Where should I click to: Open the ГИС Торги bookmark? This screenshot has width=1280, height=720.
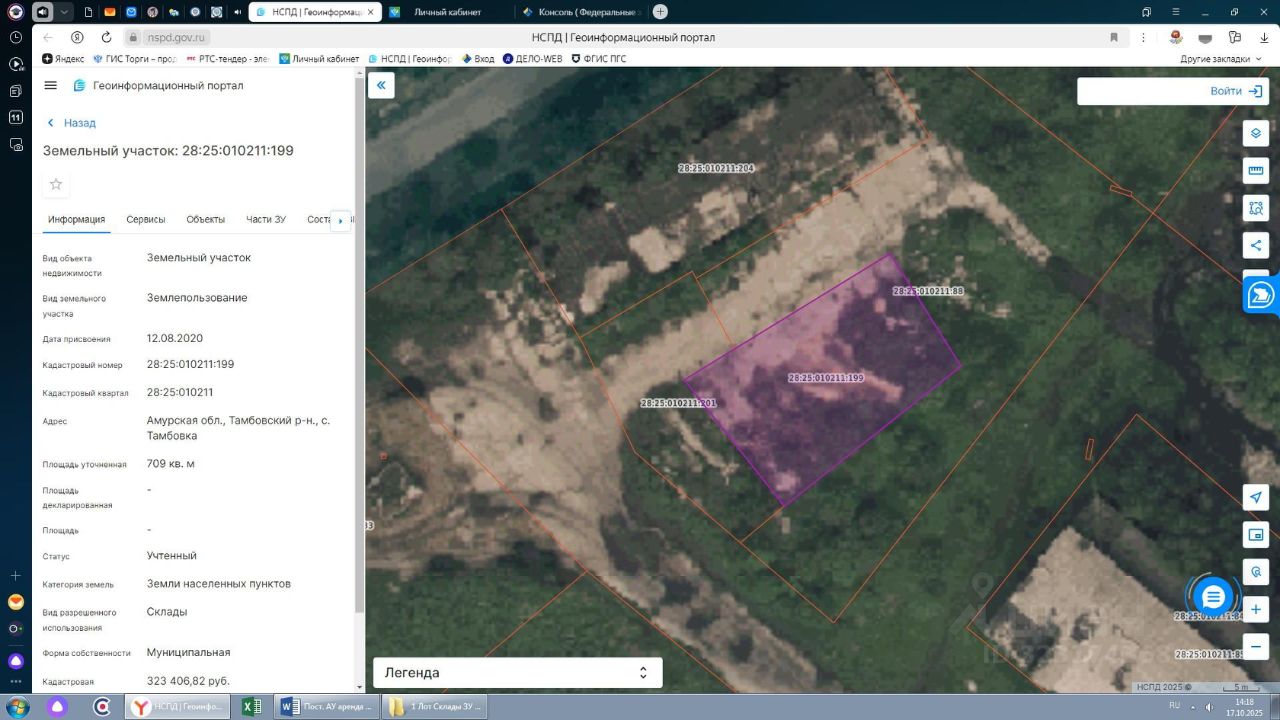click(134, 59)
